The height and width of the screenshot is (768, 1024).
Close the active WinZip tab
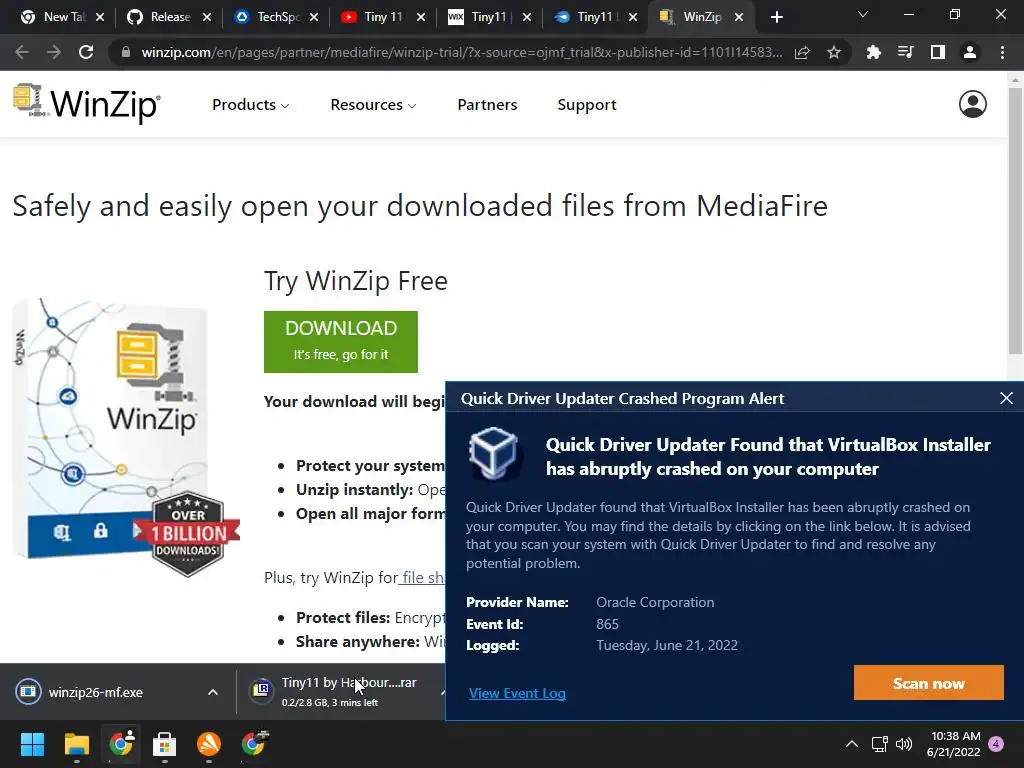(x=739, y=18)
